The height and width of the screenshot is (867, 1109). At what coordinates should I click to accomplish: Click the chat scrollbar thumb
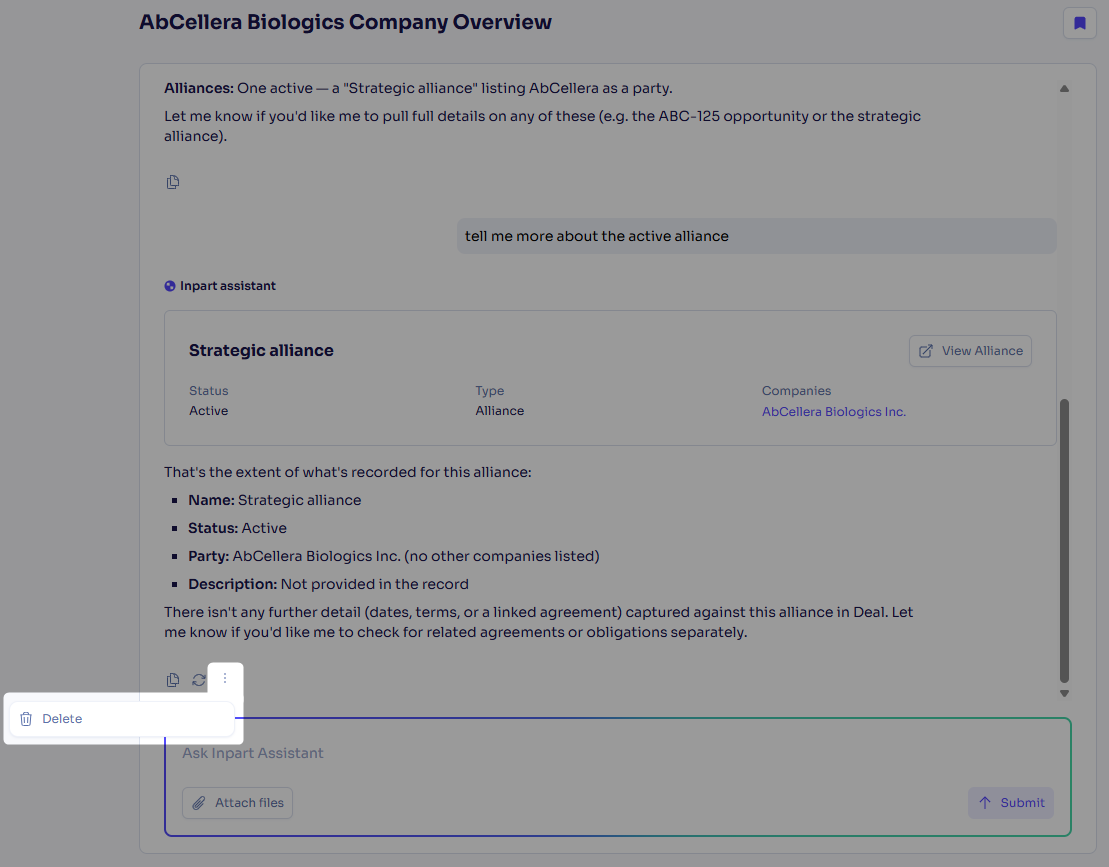[1064, 541]
